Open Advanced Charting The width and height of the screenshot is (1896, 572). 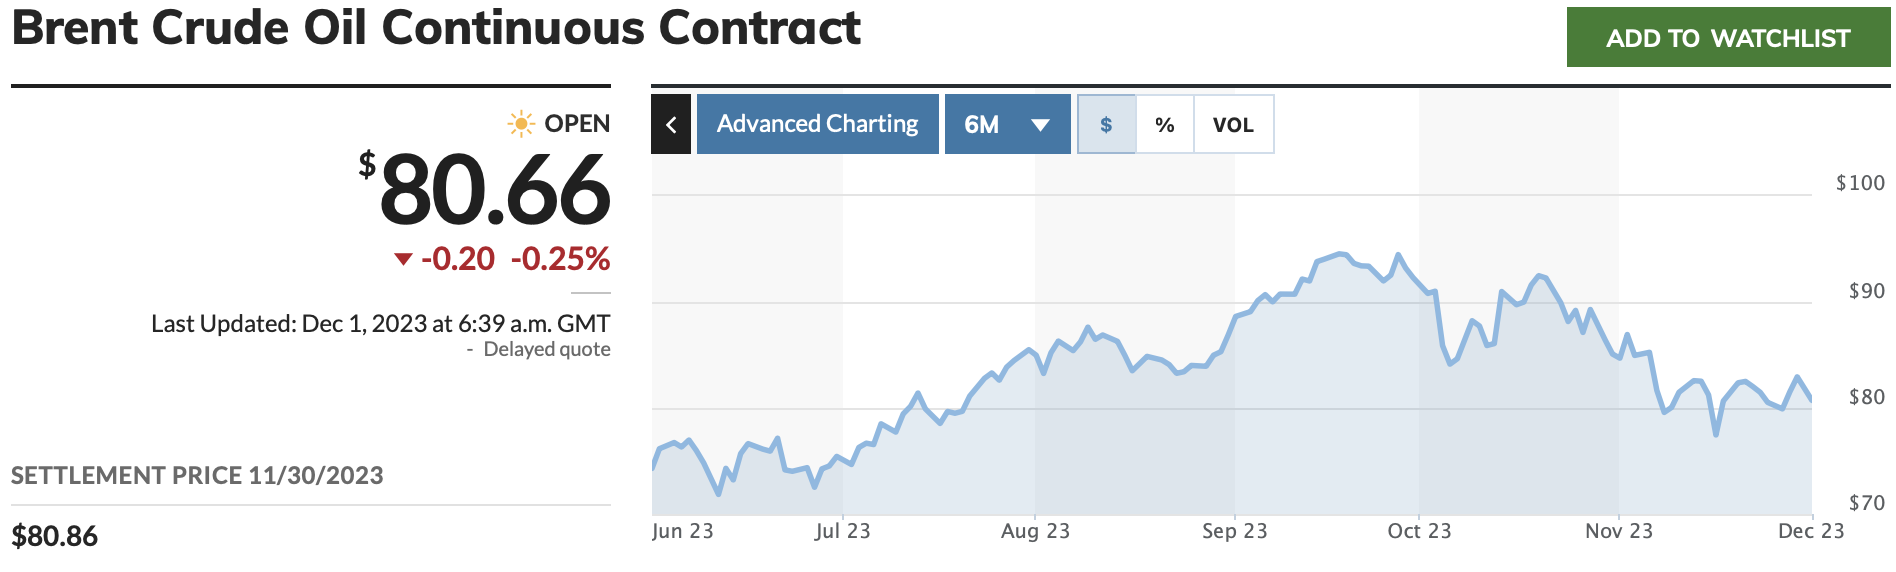click(x=817, y=125)
